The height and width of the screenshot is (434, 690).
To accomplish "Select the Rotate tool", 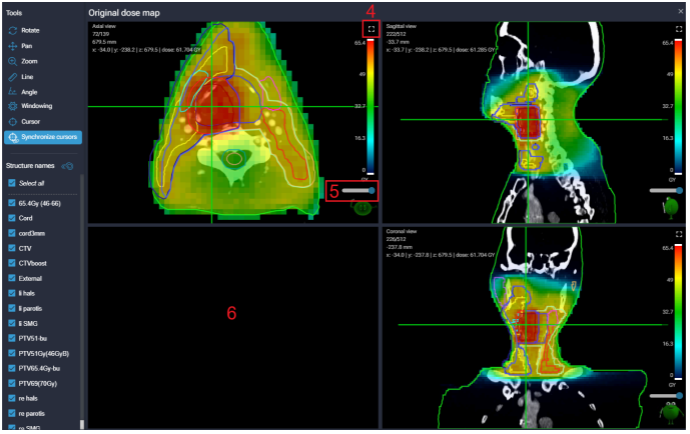I will [30, 31].
